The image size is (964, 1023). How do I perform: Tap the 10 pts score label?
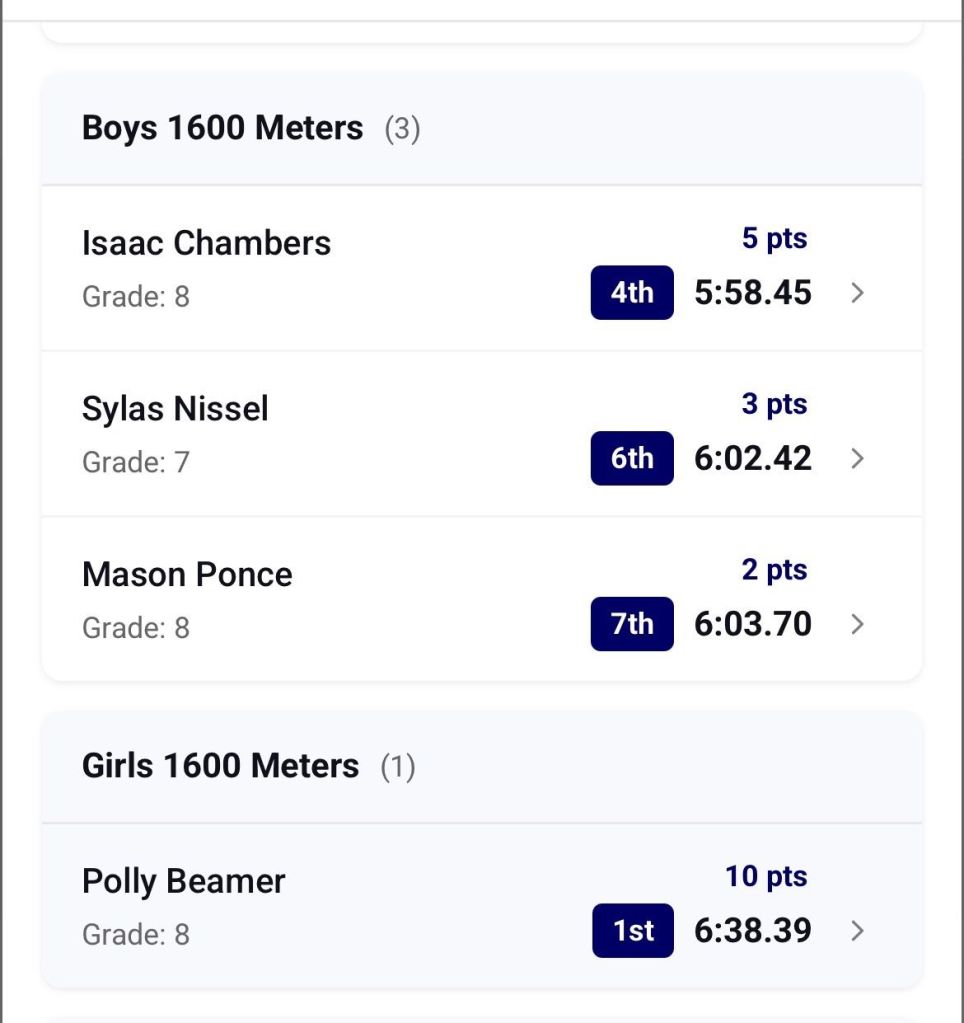click(x=766, y=877)
